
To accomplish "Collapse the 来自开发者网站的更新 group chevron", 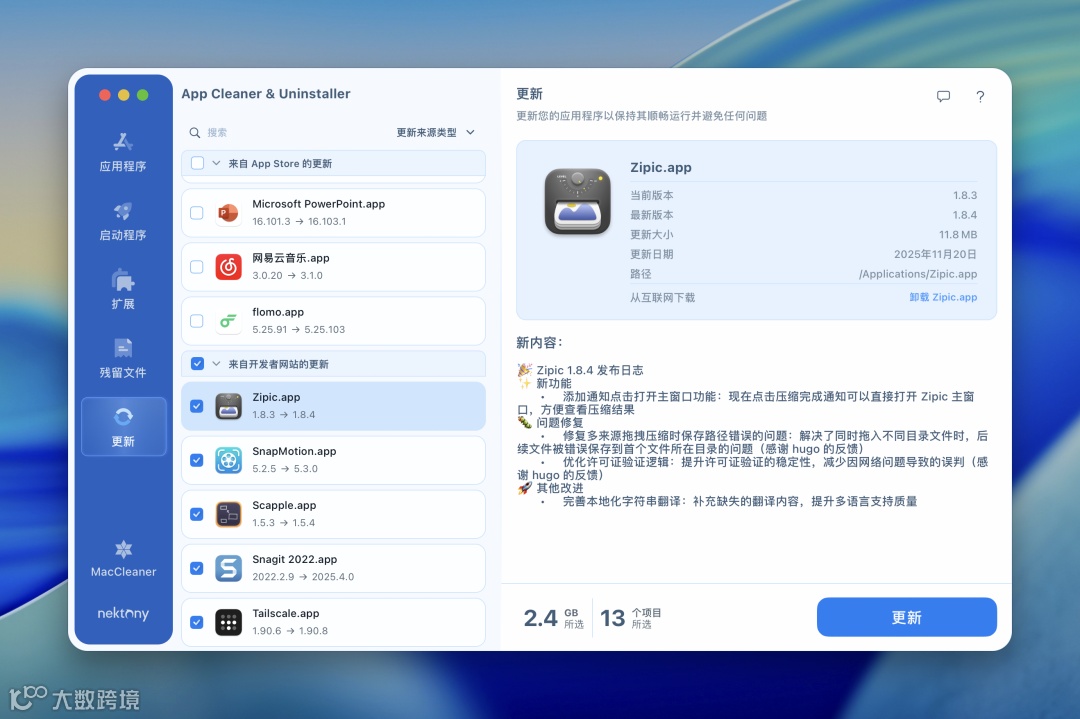I will click(x=216, y=364).
